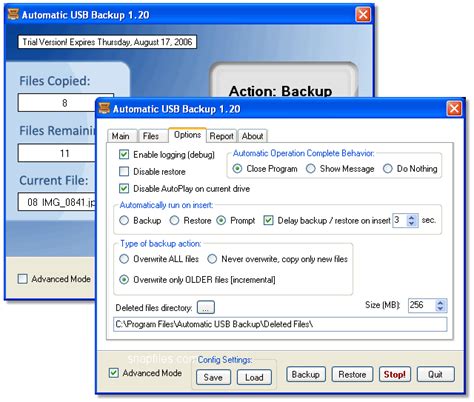This screenshot has height=402, width=474.
Task: Click the Trial Version expiry notice
Action: (107, 42)
